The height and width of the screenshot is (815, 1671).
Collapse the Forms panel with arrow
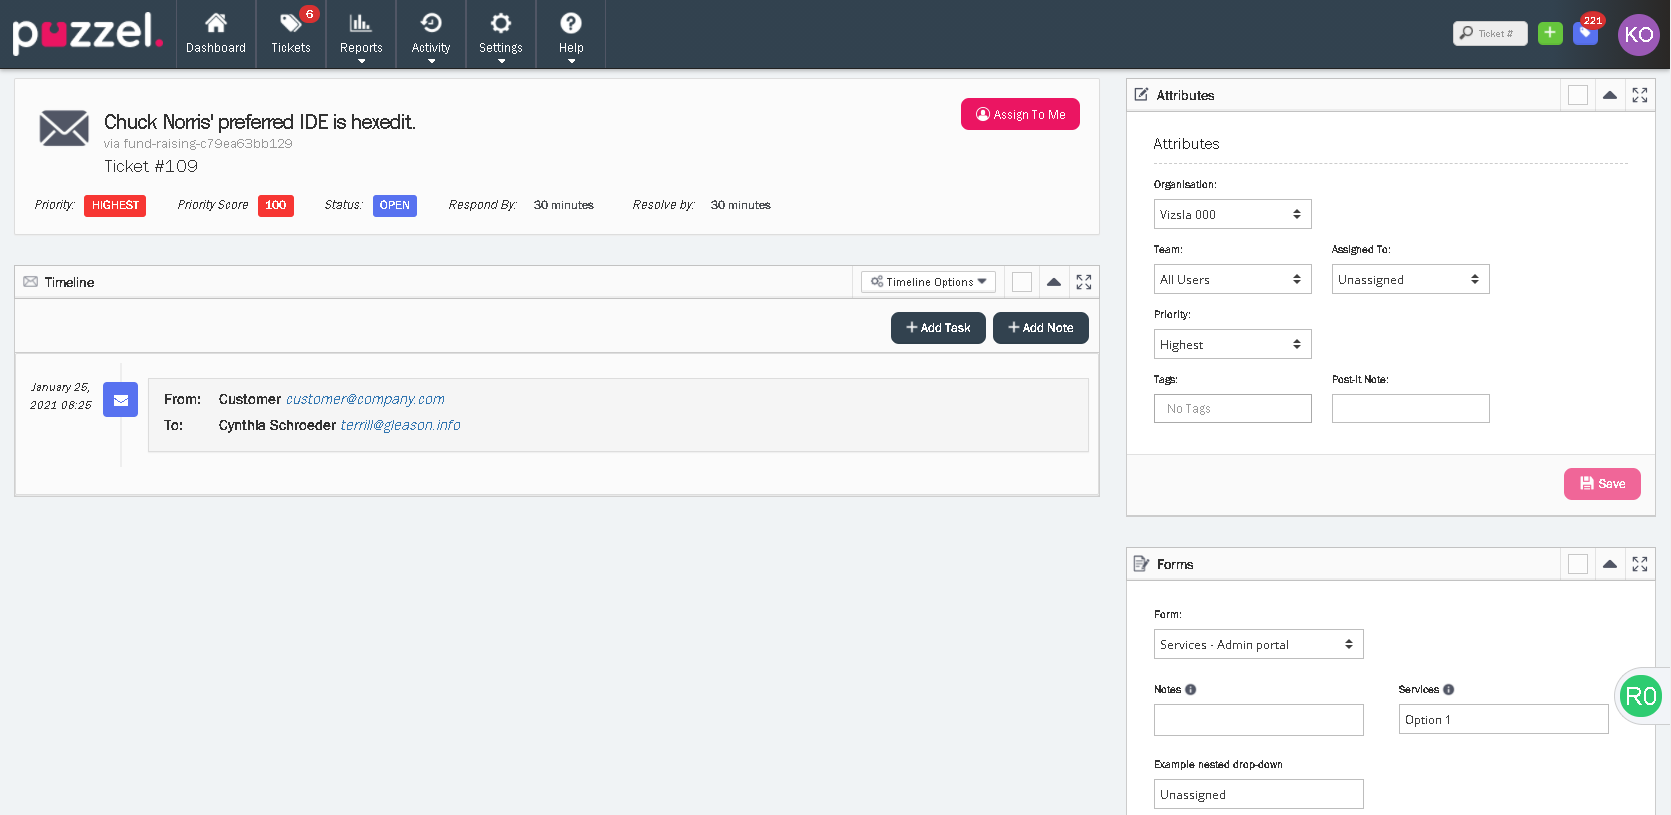pos(1609,564)
